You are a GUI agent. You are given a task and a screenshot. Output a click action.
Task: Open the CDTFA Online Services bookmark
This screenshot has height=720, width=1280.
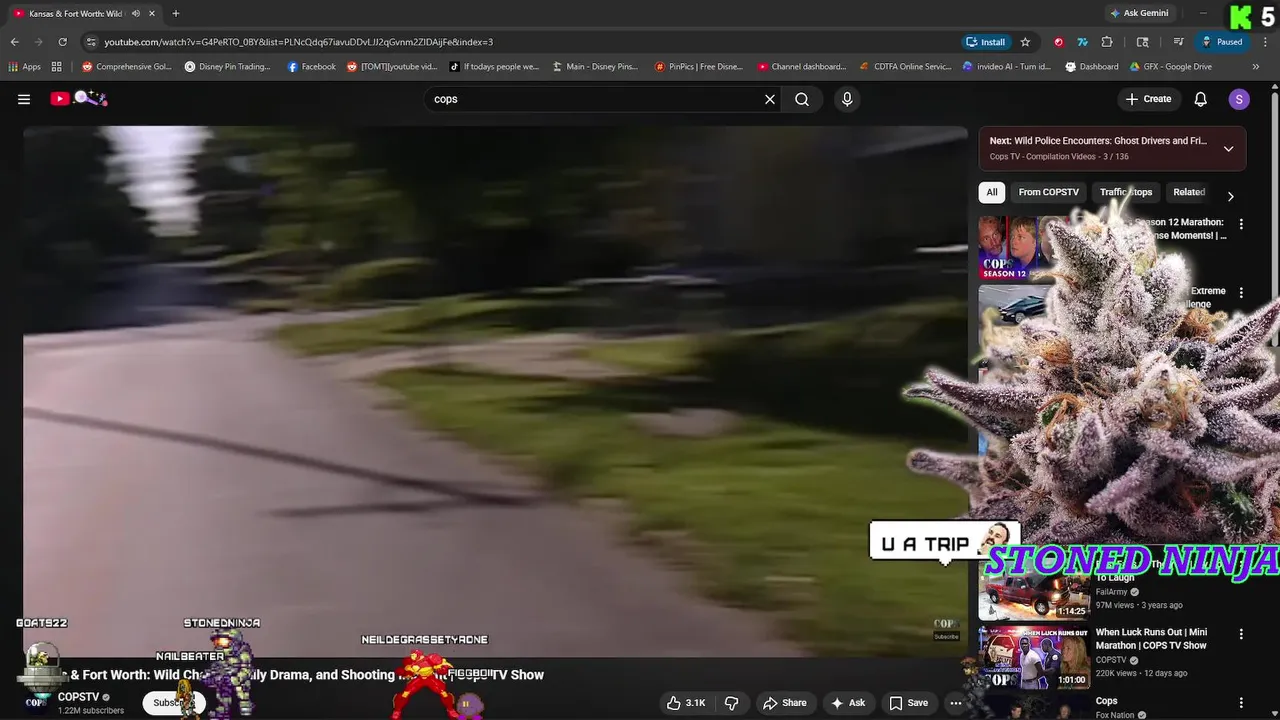click(x=905, y=67)
